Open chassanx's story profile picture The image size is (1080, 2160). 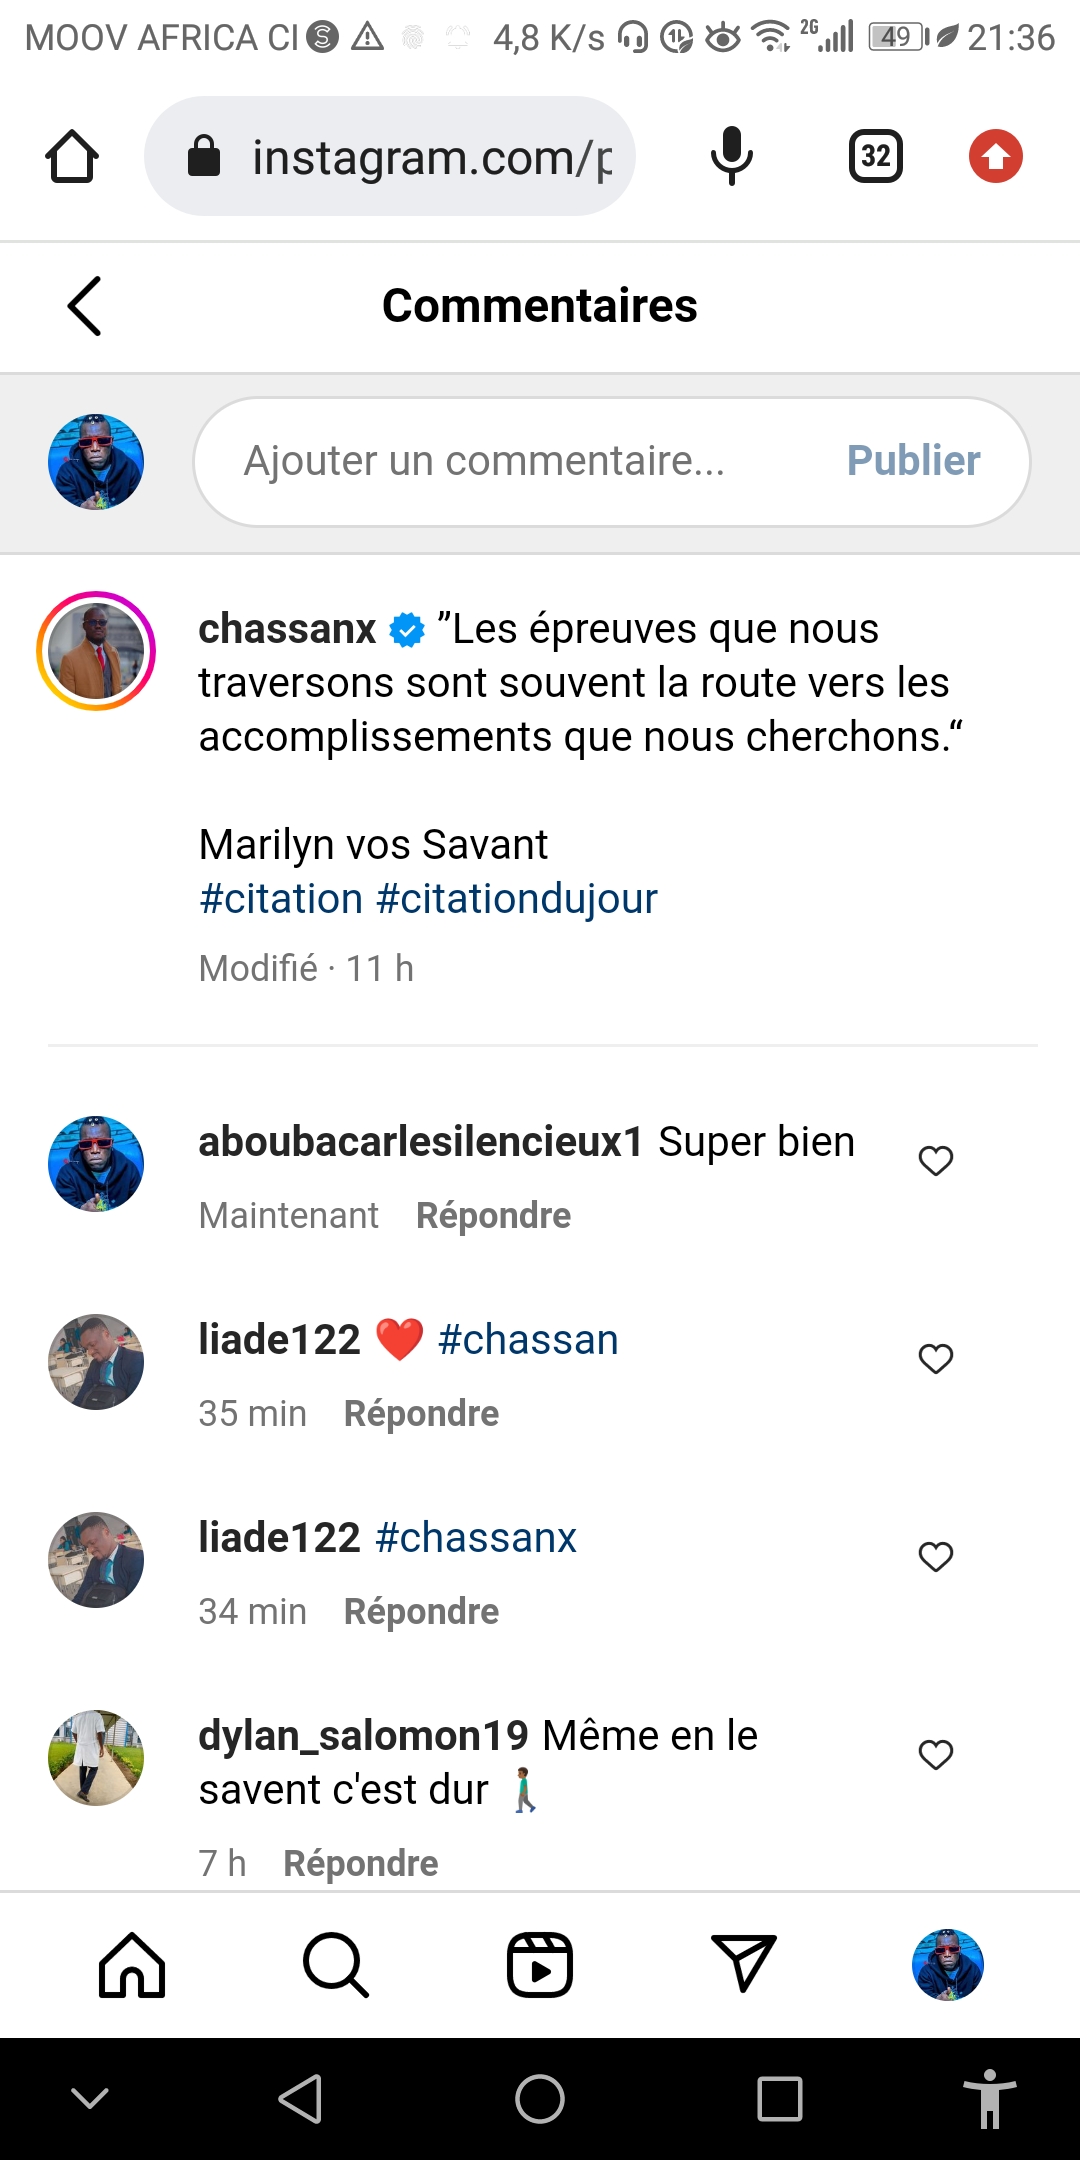coord(96,651)
